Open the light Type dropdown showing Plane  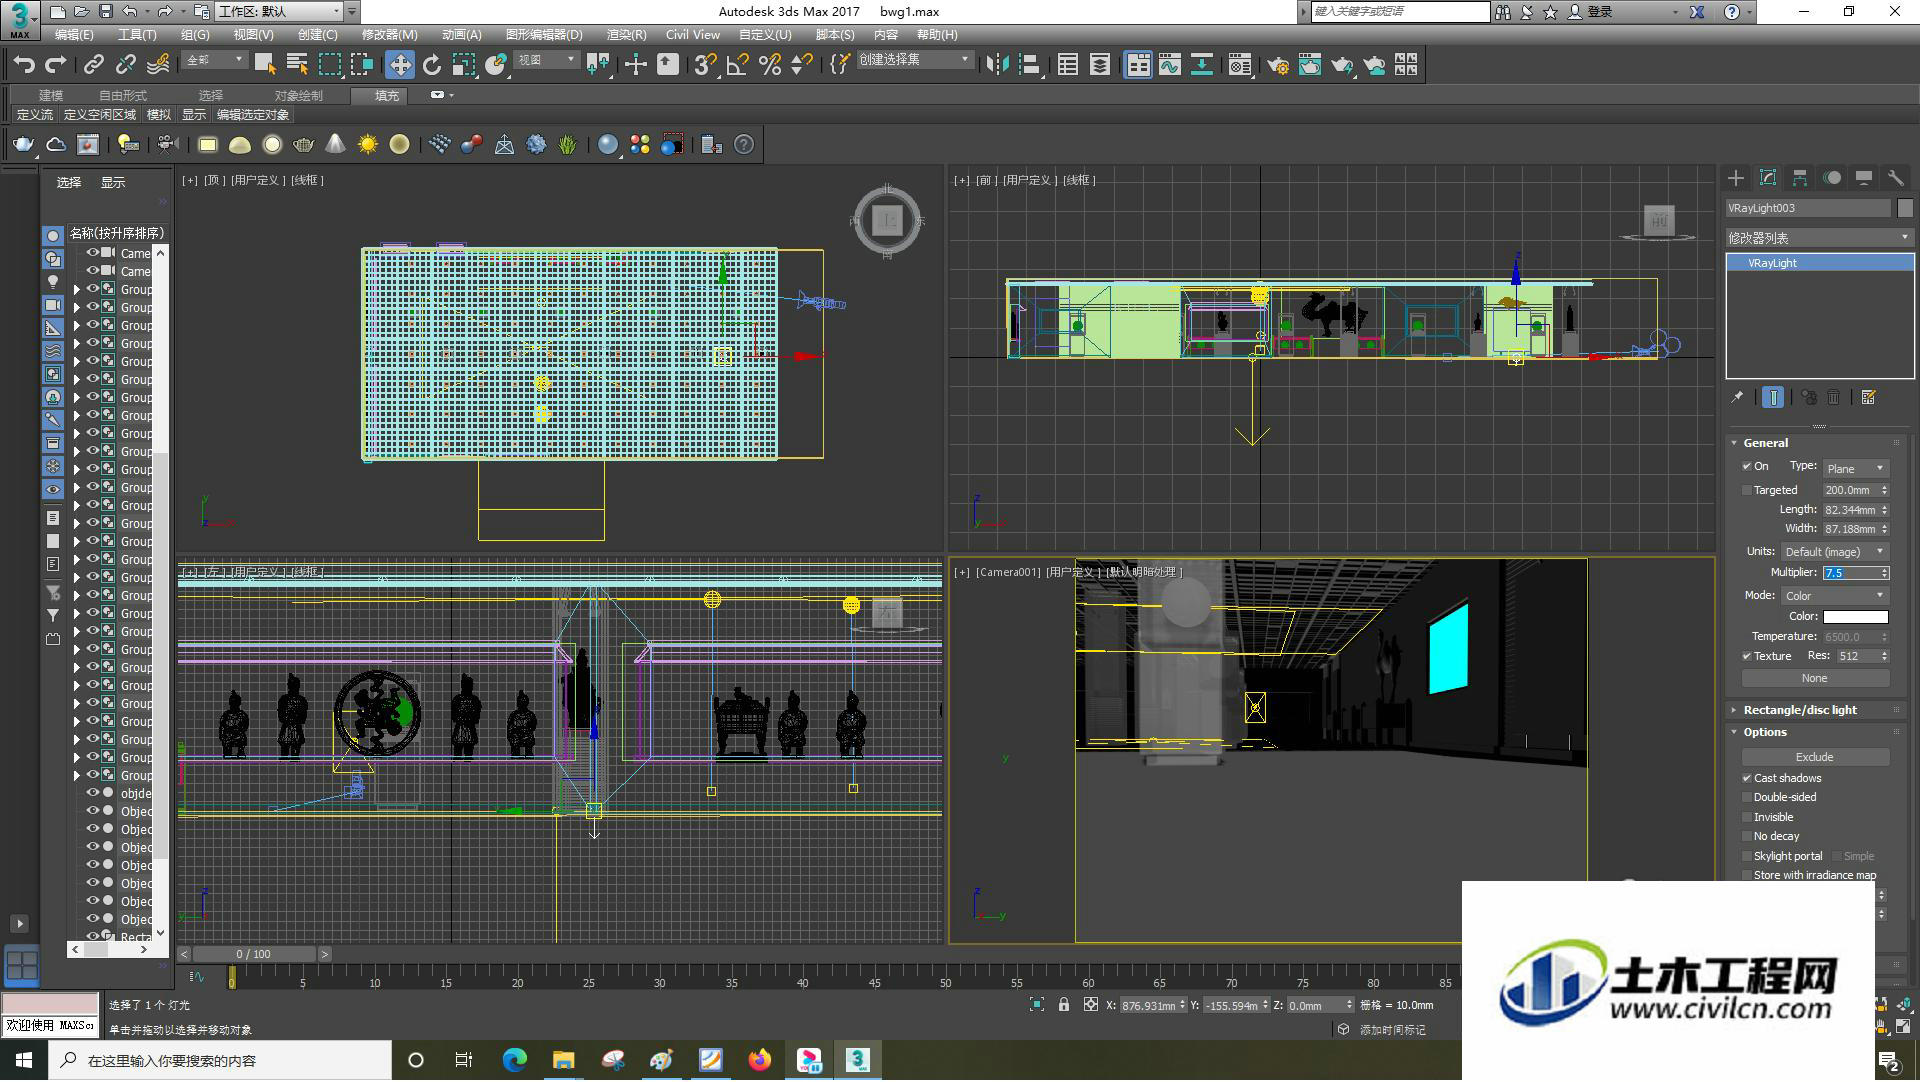[x=1855, y=469]
